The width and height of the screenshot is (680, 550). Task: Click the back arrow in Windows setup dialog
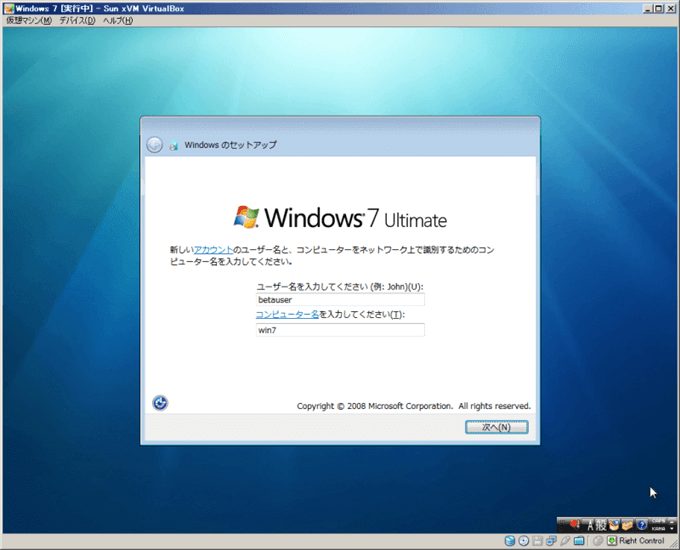pos(154,144)
